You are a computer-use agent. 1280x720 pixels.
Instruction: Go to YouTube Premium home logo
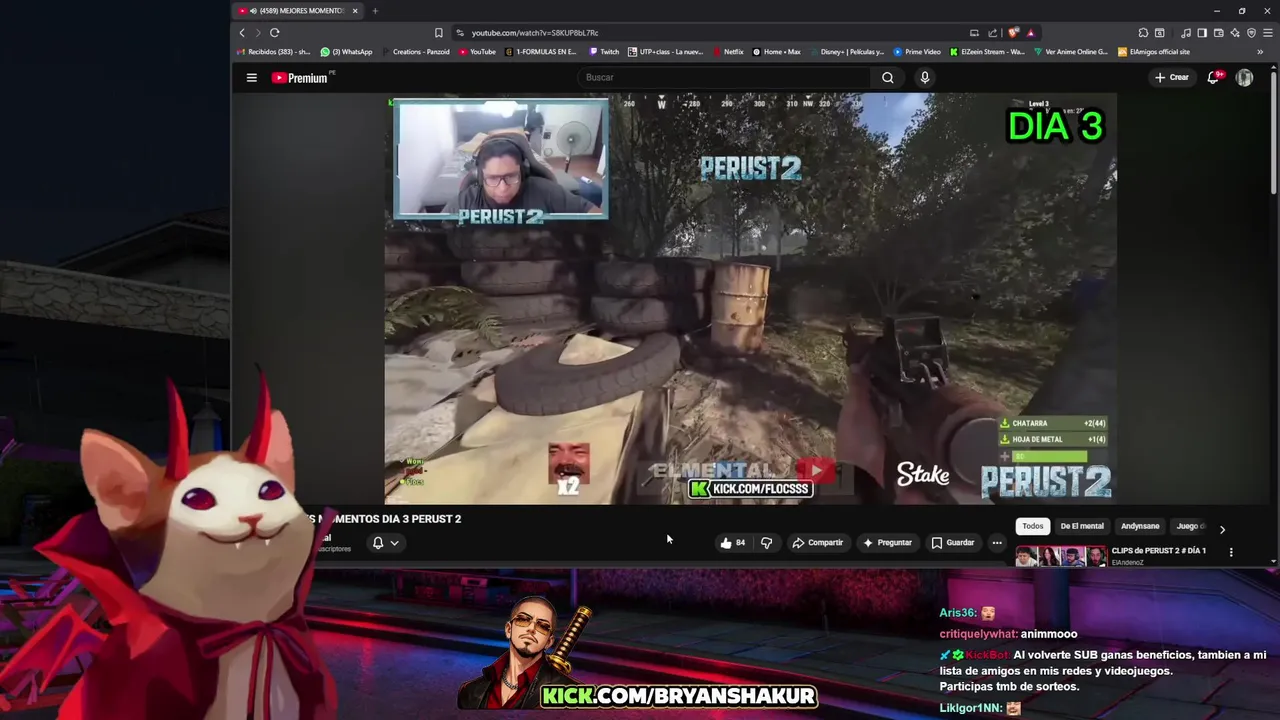click(x=301, y=77)
